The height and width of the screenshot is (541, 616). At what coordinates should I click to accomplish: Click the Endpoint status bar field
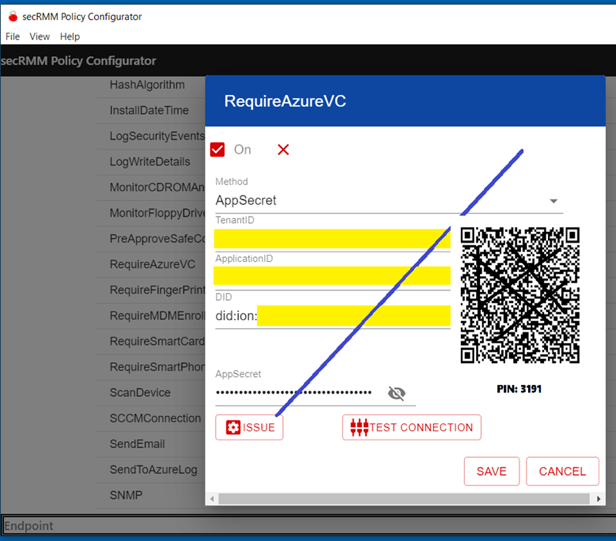[x=308, y=525]
